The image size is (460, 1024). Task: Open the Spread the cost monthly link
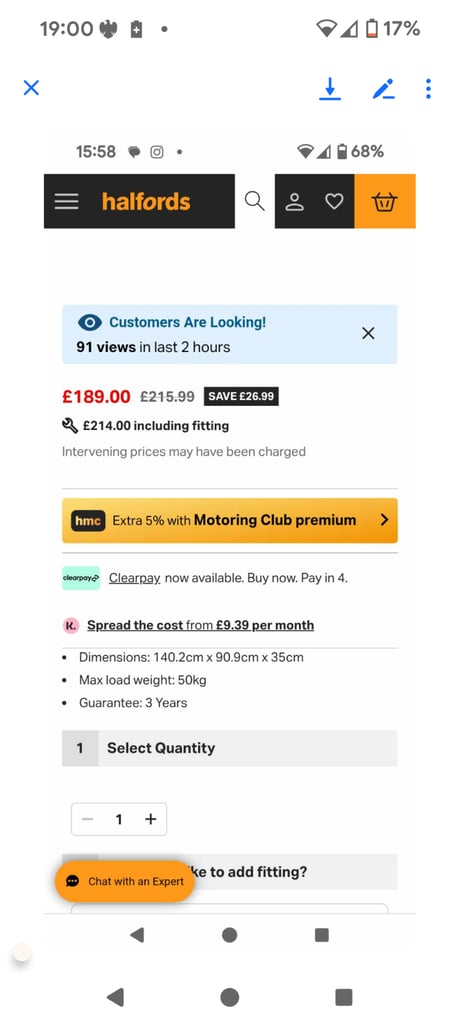point(201,625)
